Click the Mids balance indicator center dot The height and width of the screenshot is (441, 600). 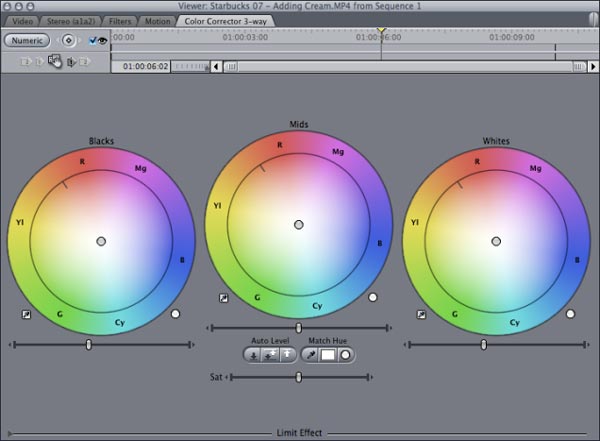coord(298,225)
